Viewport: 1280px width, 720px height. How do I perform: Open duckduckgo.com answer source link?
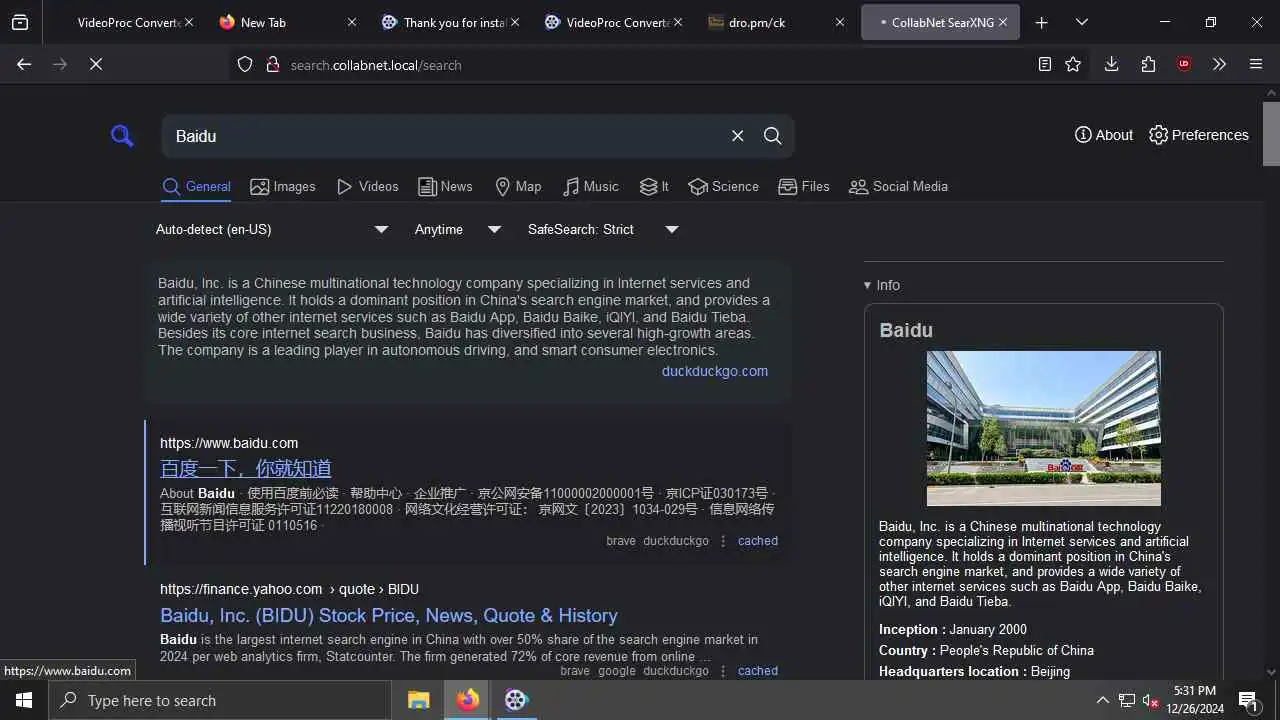click(x=715, y=371)
